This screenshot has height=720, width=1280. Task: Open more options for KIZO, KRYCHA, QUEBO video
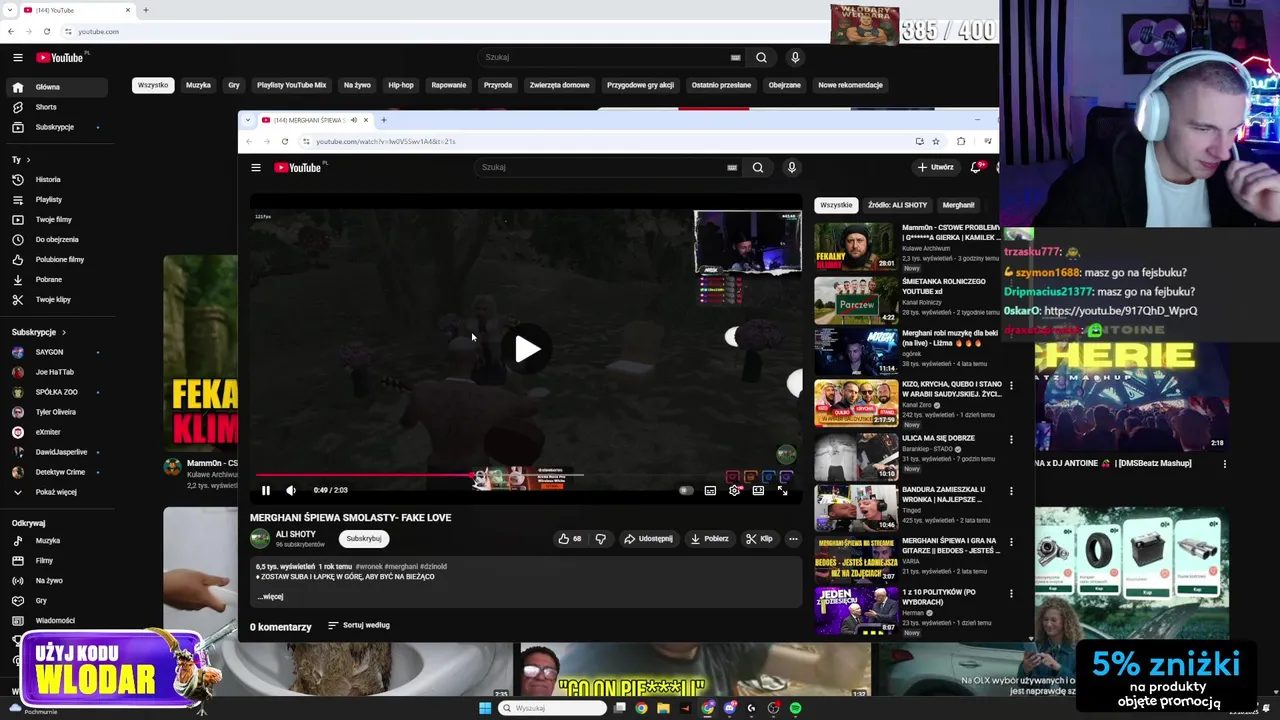coord(1010,385)
